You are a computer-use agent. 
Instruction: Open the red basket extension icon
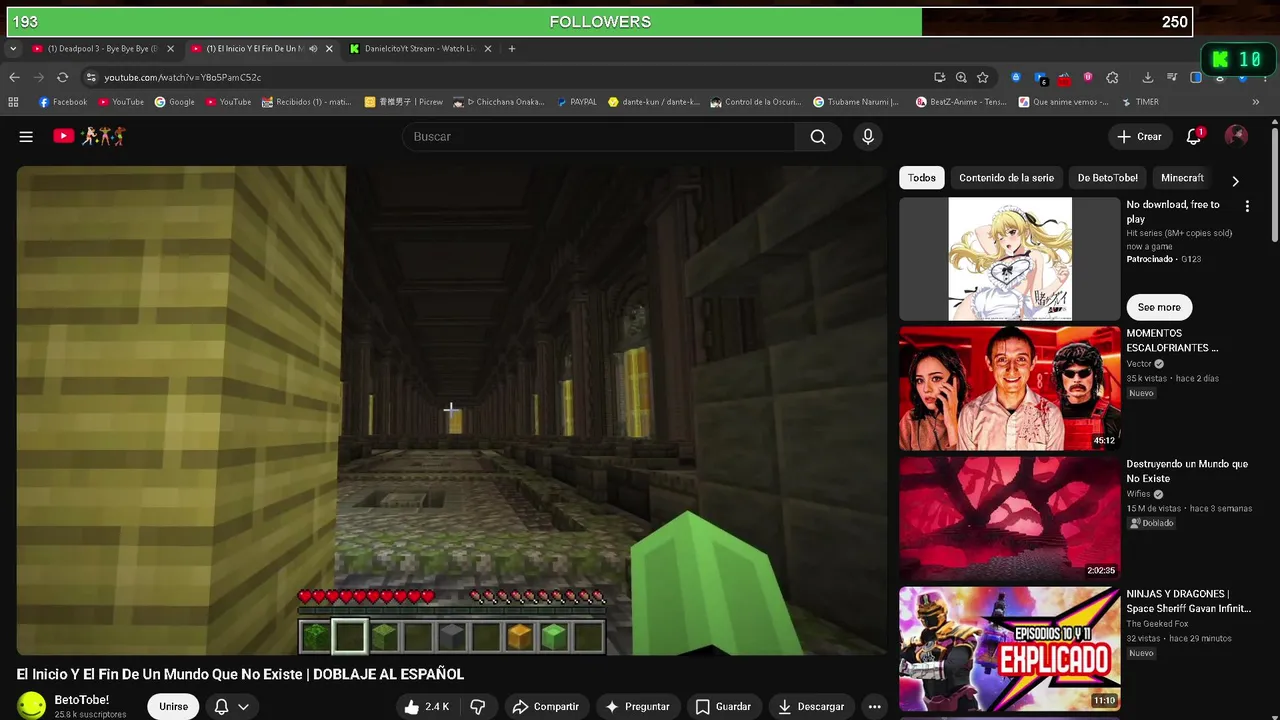1064,78
